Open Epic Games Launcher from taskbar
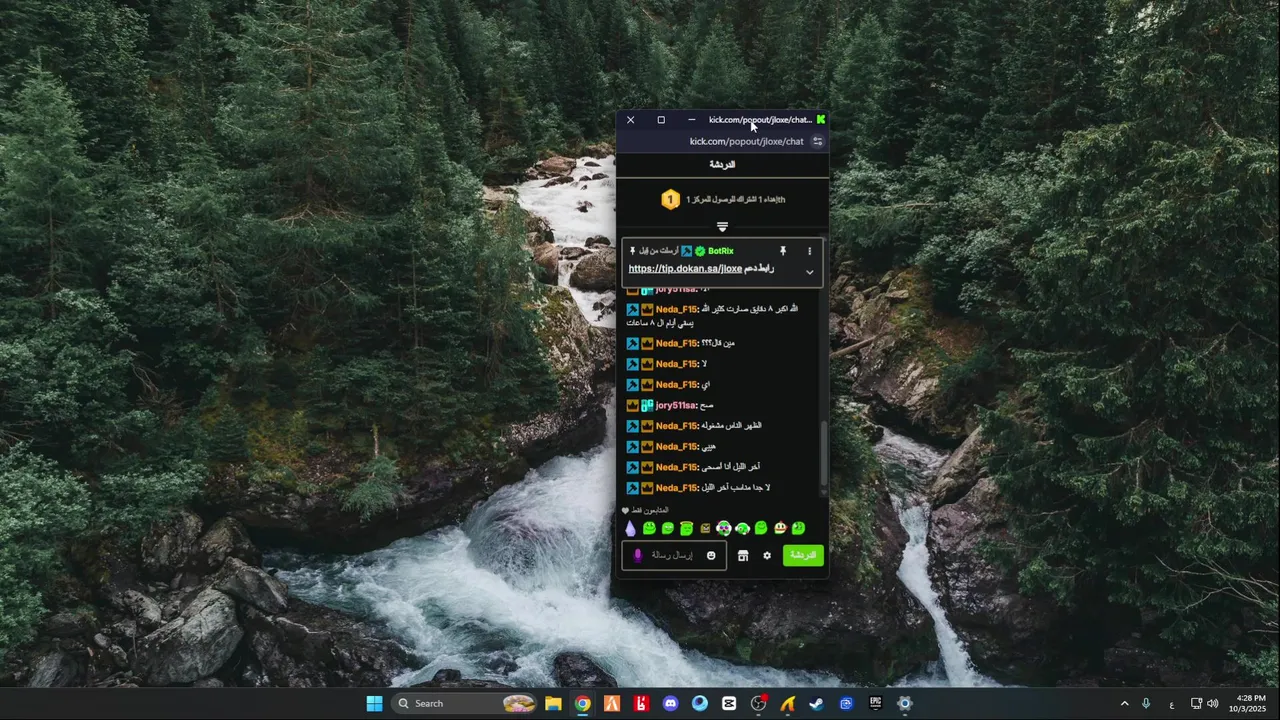 [x=875, y=703]
